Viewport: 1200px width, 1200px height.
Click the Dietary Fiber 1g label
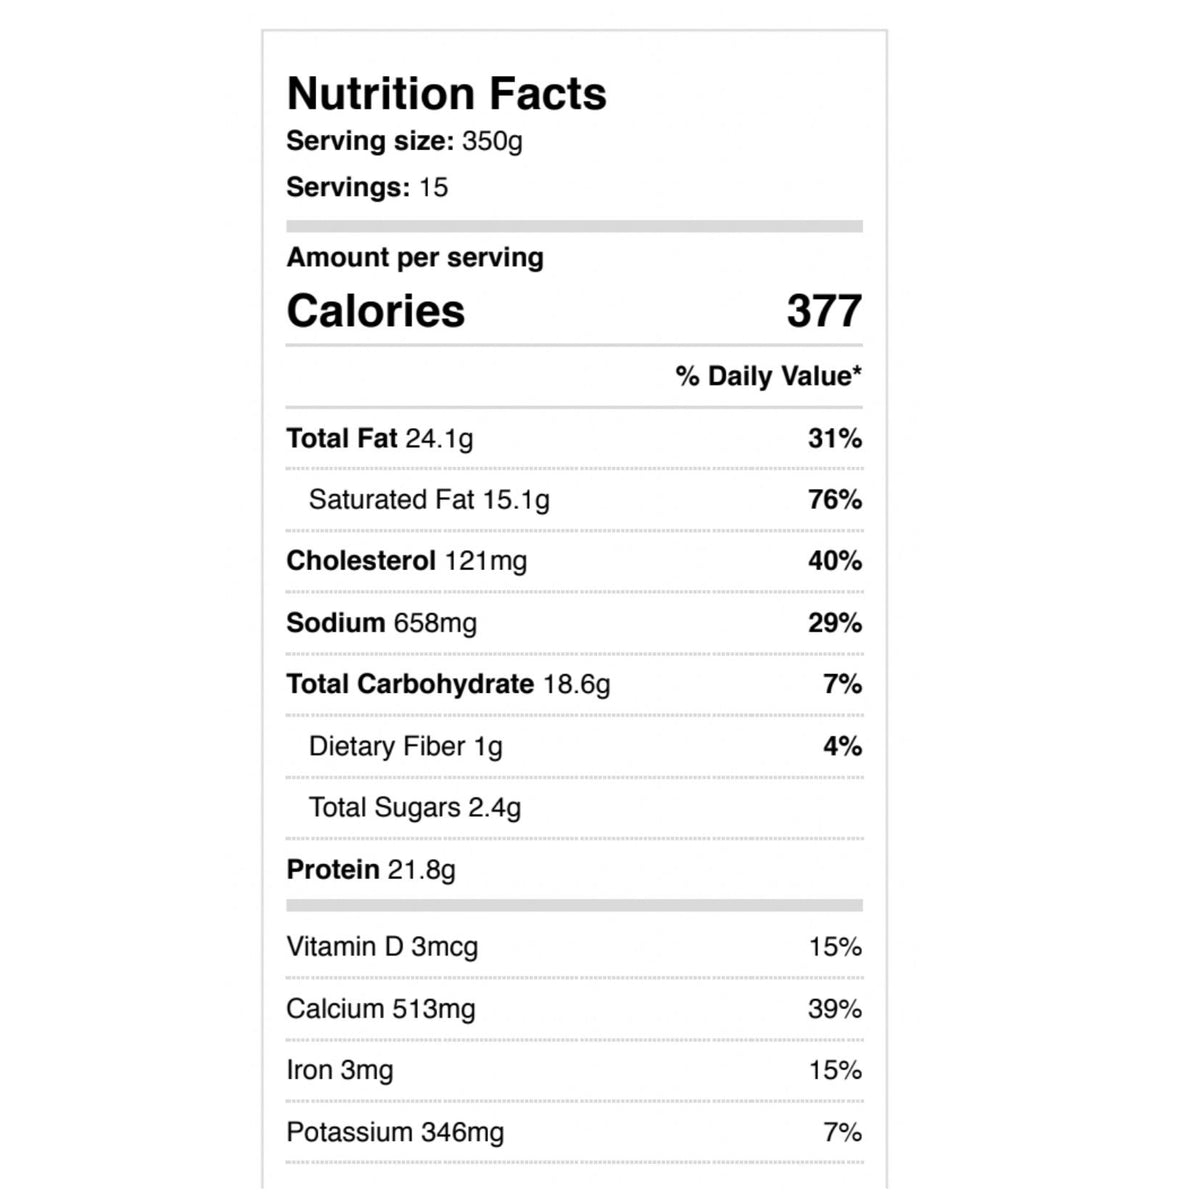tap(405, 746)
